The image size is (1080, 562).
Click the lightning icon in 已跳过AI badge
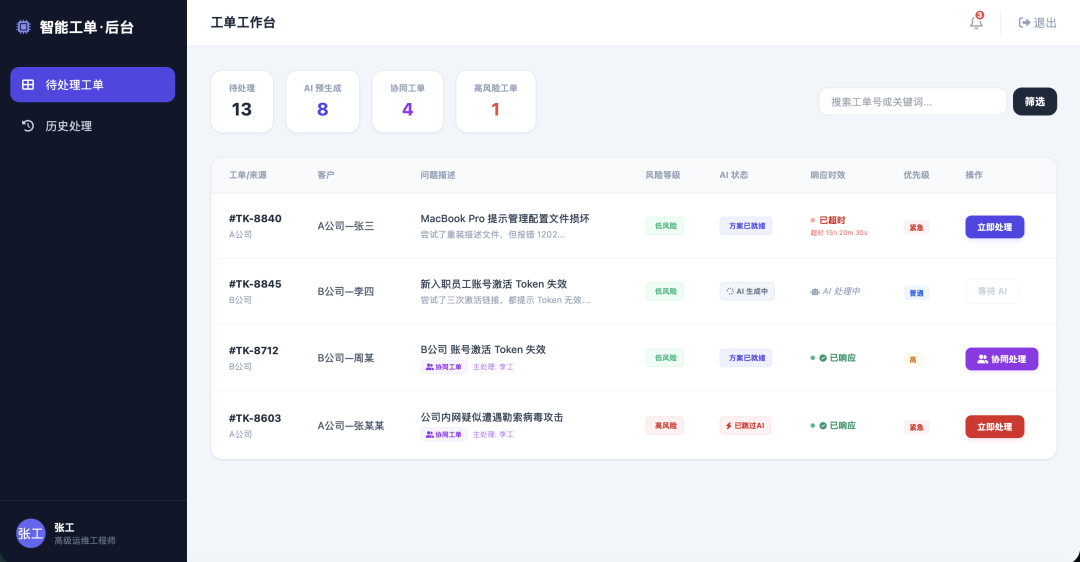pyautogui.click(x=729, y=426)
